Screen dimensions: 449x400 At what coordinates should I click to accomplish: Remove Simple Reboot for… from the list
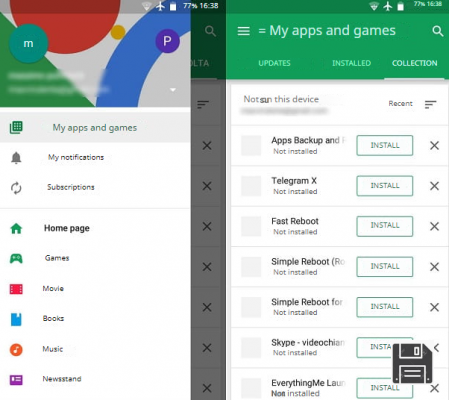pyautogui.click(x=434, y=307)
